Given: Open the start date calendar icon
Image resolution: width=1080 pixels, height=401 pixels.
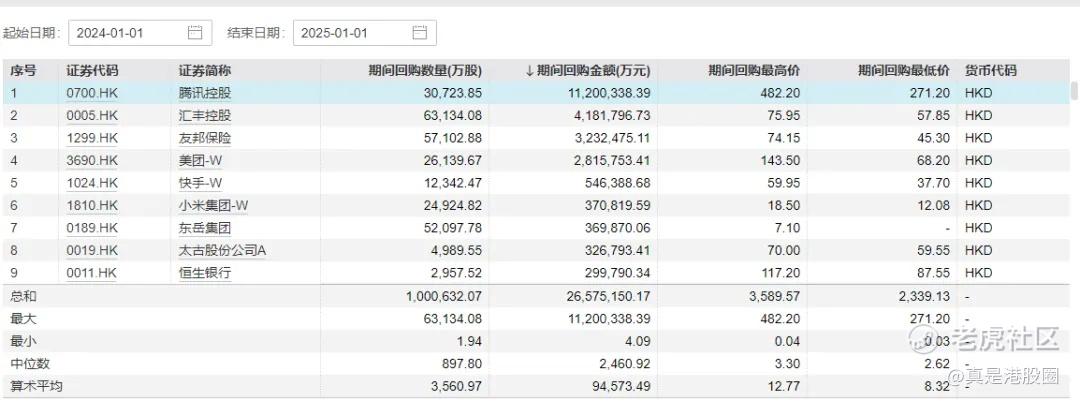Looking at the screenshot, I should coord(195,33).
